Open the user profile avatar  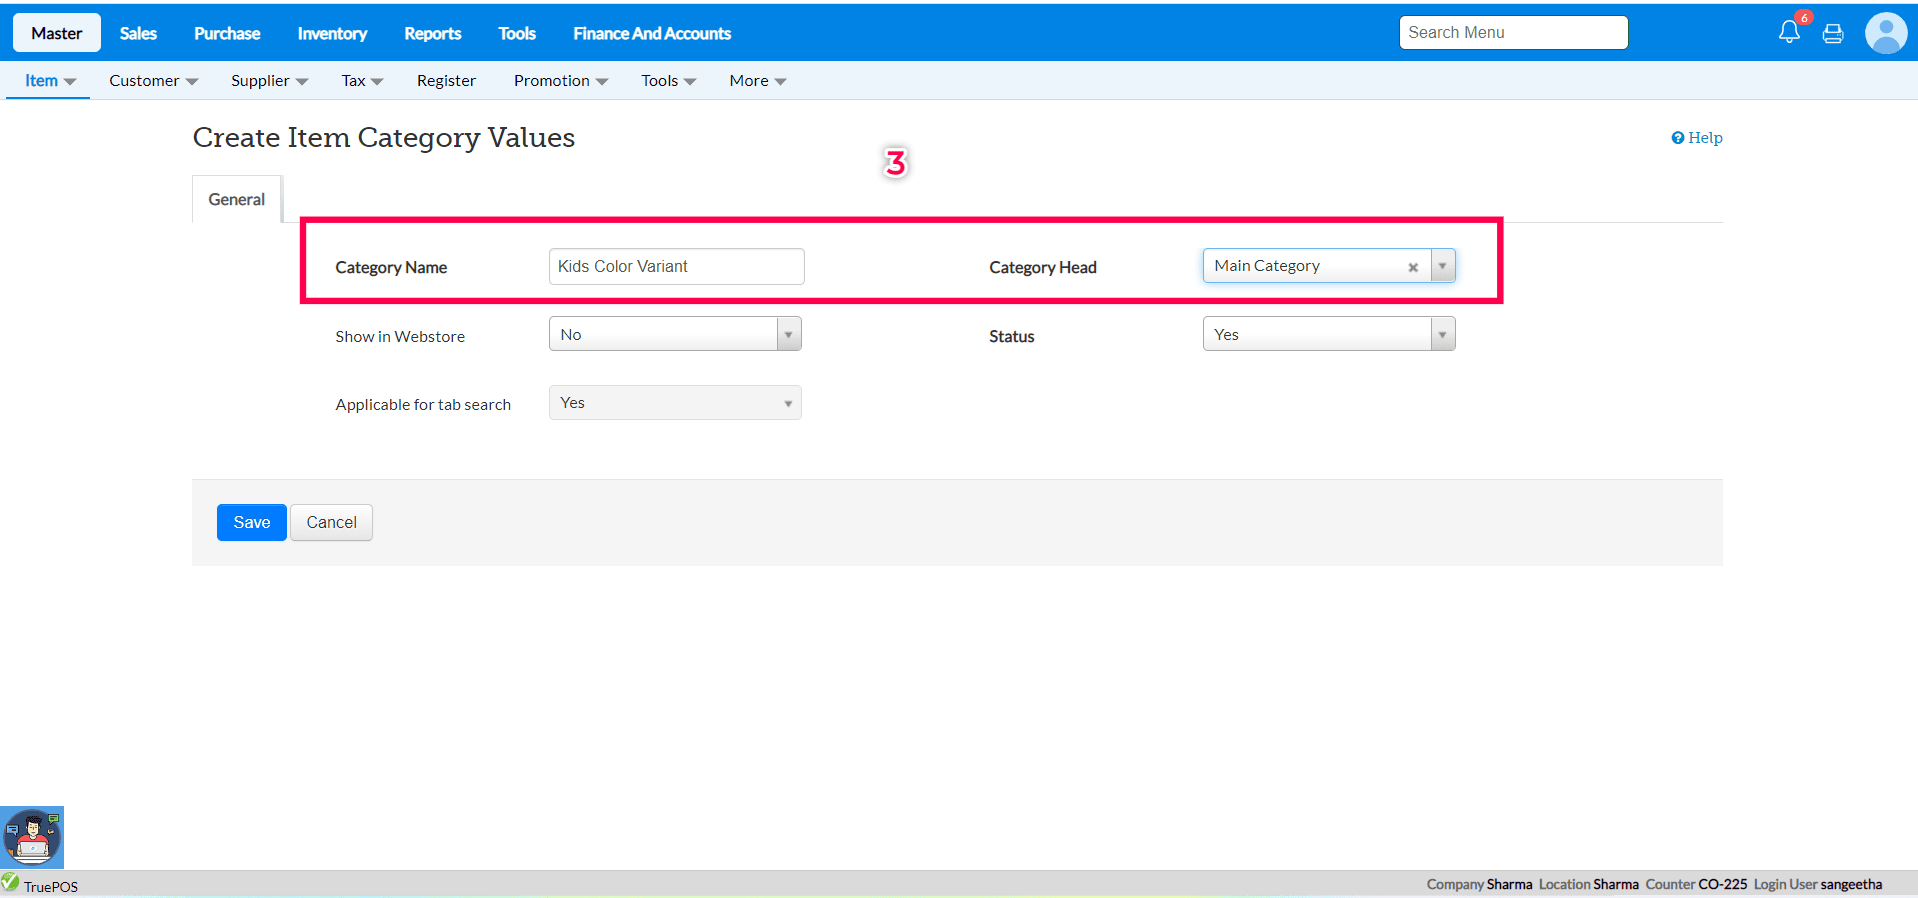point(1885,33)
